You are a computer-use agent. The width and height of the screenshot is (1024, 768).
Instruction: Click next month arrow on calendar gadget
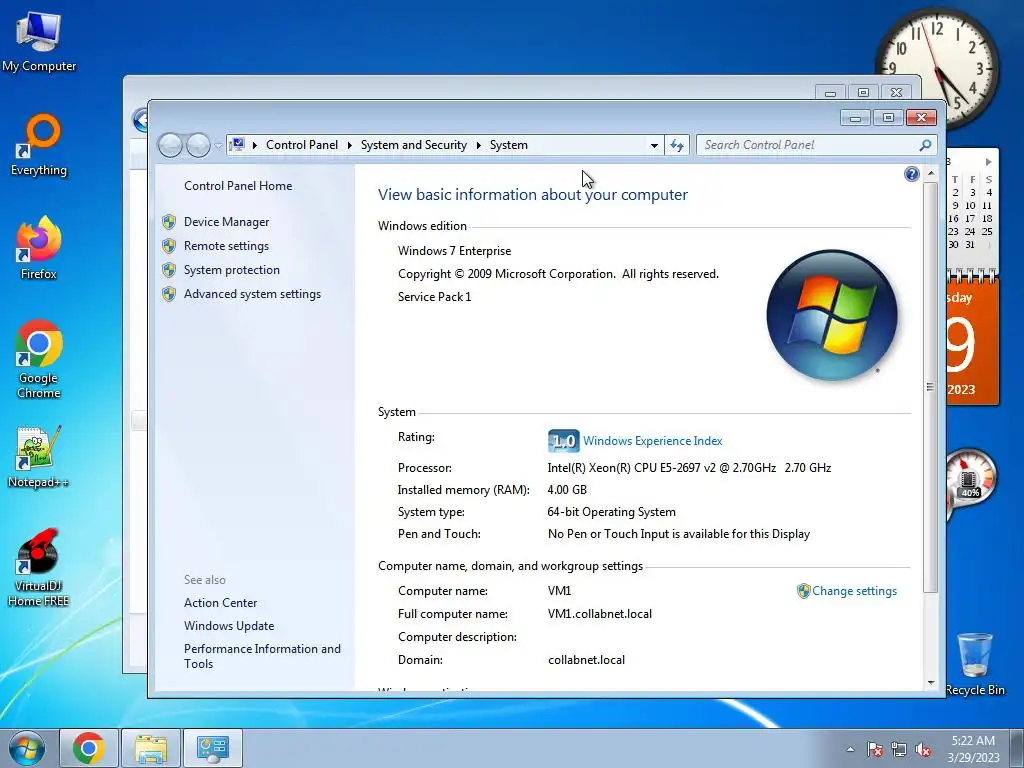point(989,161)
